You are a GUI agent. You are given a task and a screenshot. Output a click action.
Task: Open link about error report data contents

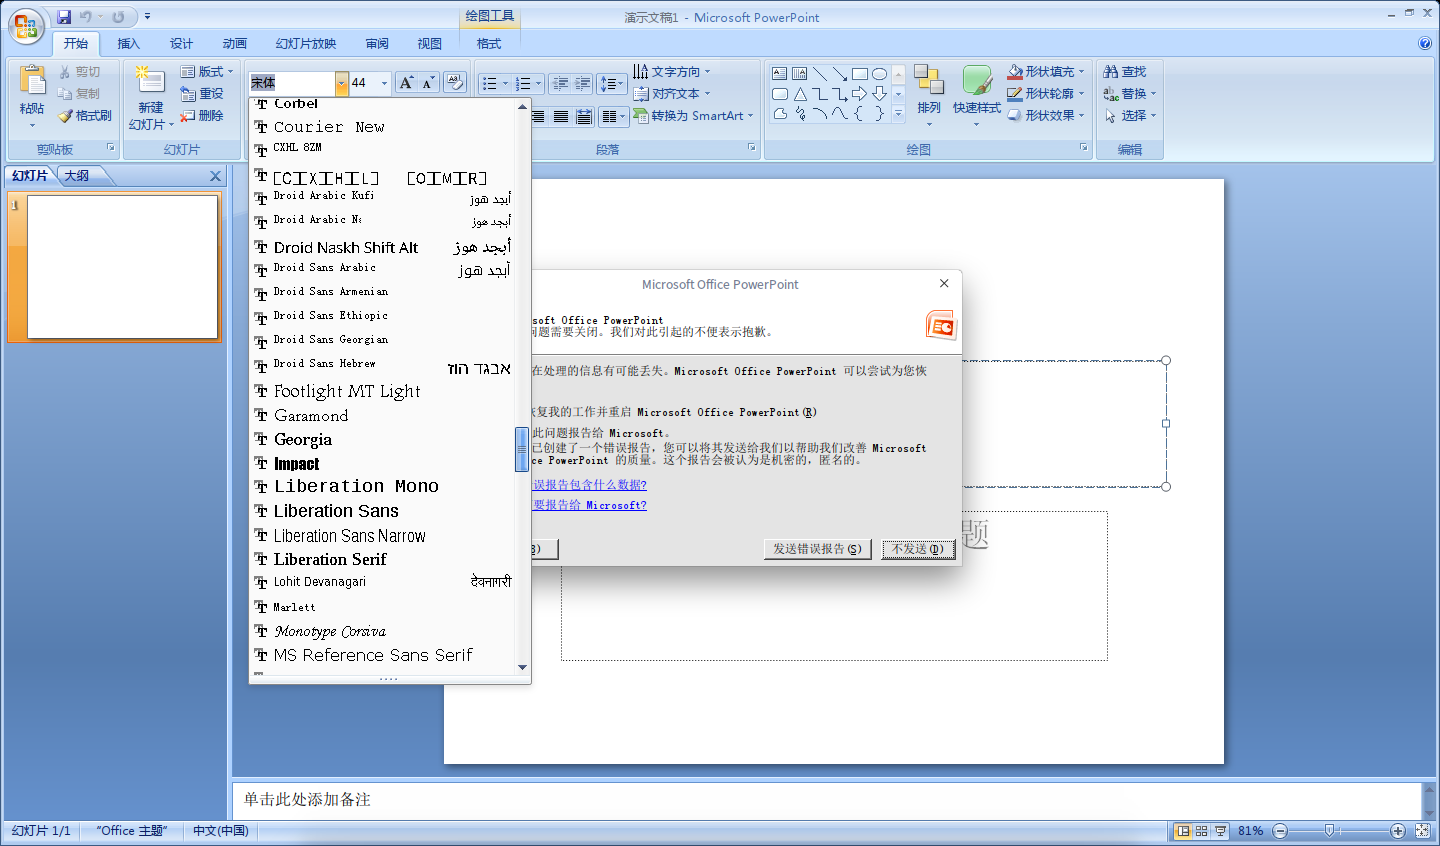(589, 485)
